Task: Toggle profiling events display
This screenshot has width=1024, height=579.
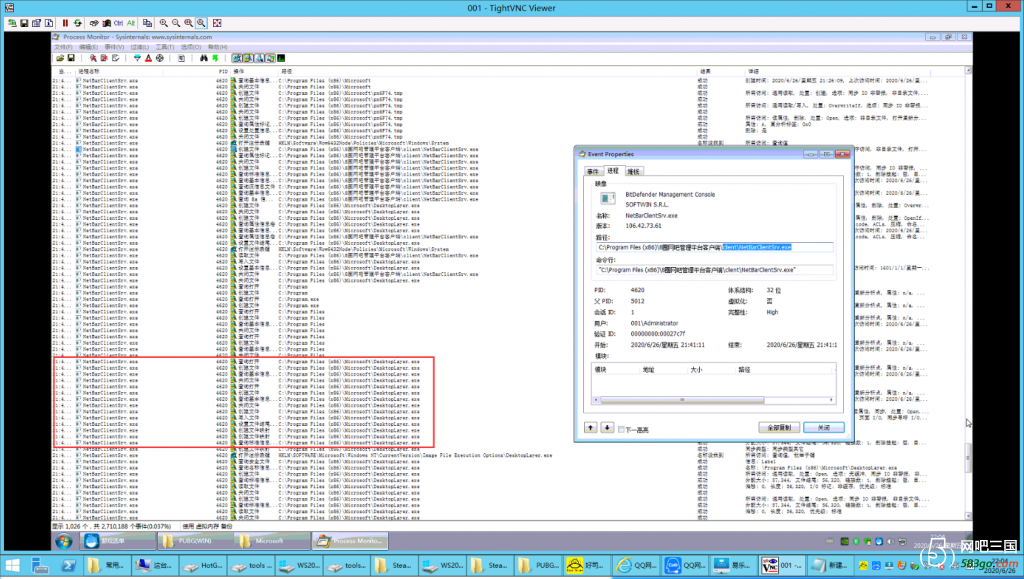Action: point(281,58)
